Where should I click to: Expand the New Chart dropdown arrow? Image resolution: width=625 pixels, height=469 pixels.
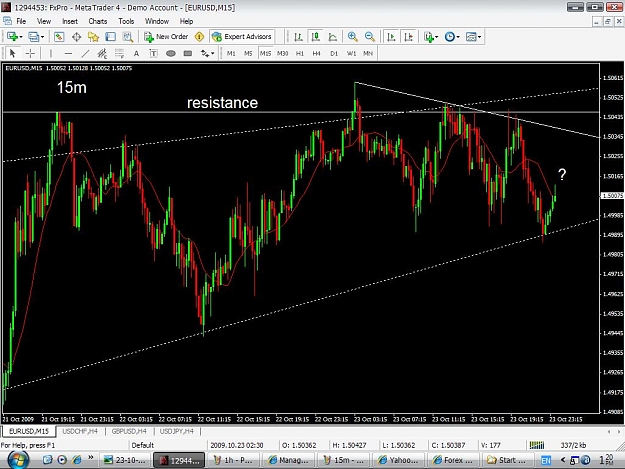click(21, 37)
